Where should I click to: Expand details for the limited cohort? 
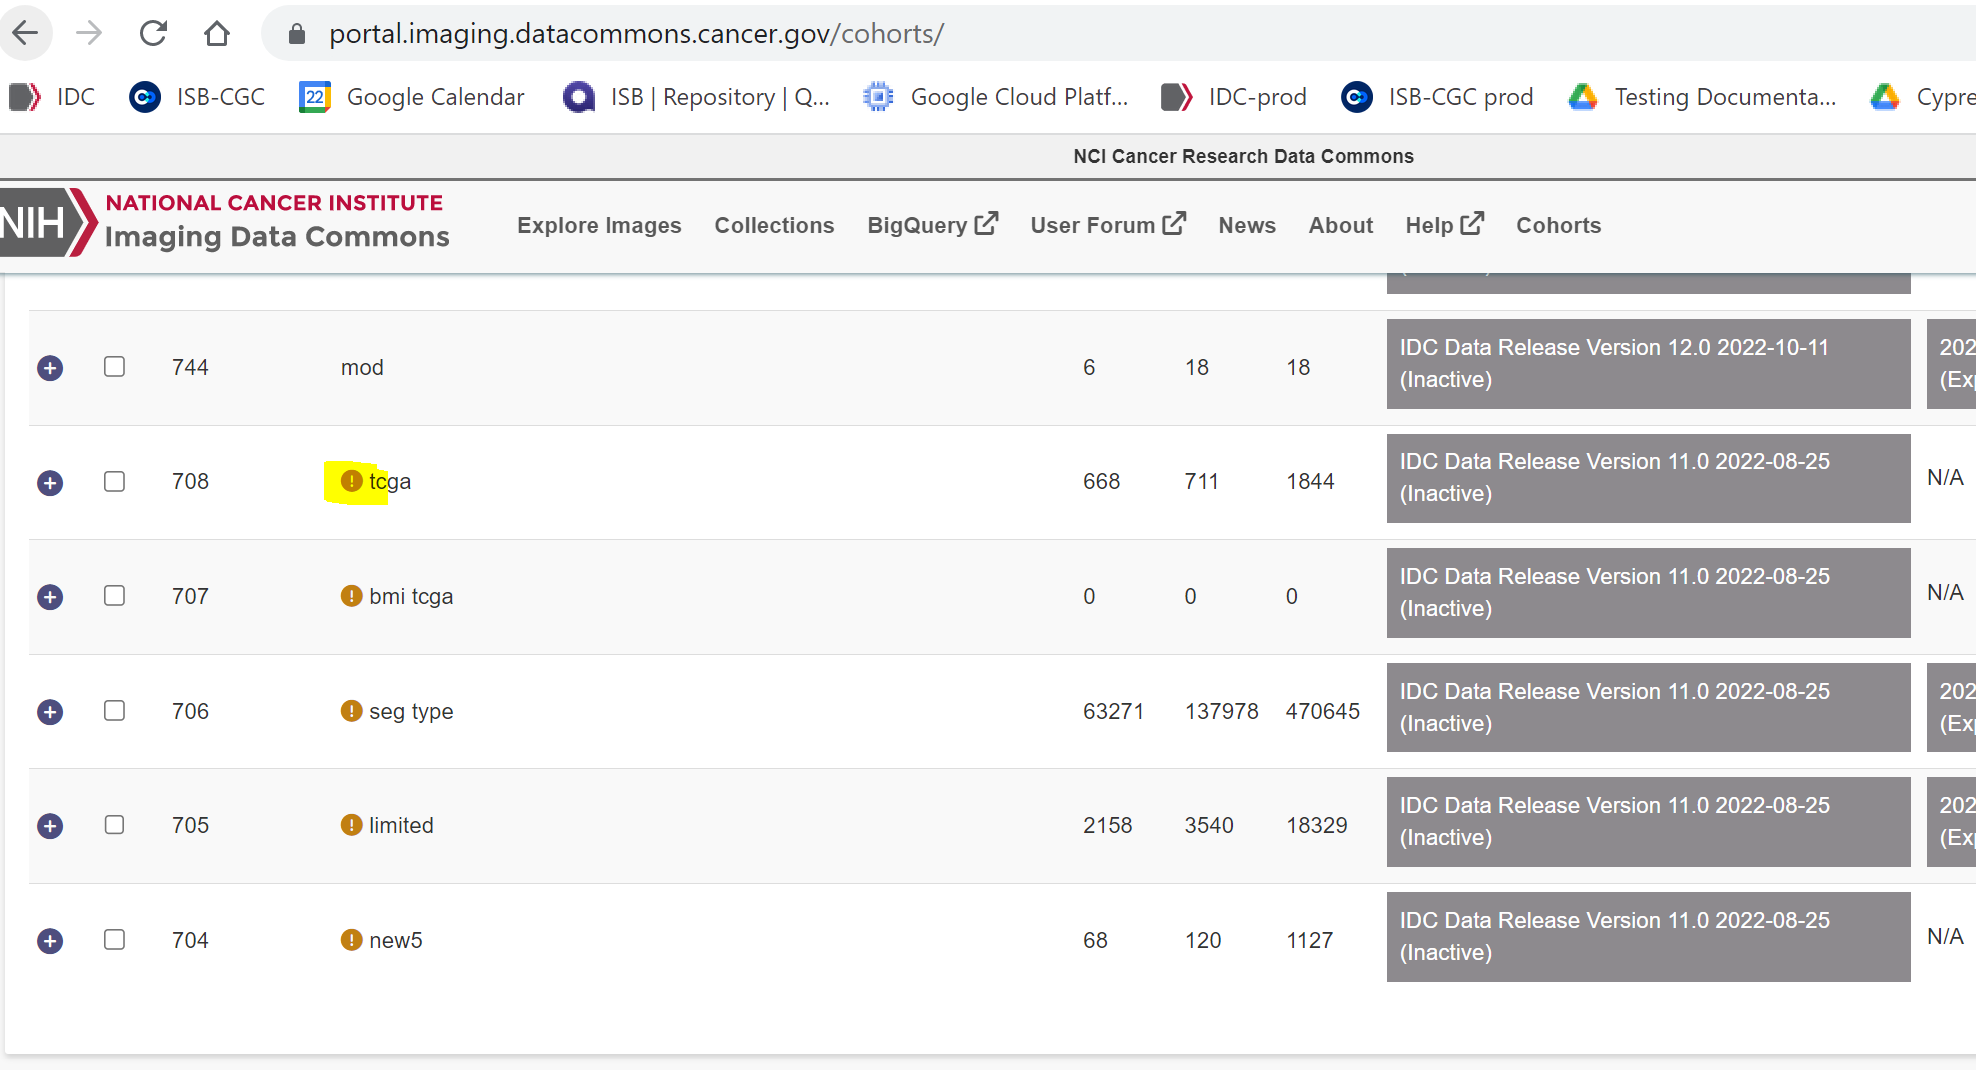click(50, 825)
